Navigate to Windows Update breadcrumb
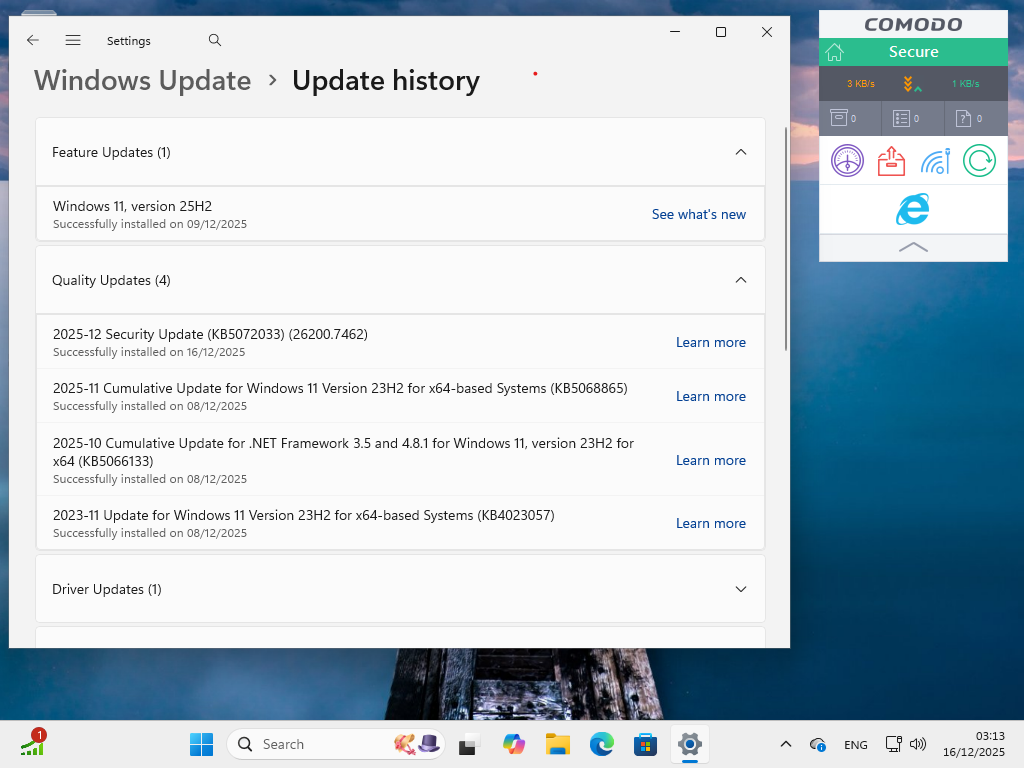The height and width of the screenshot is (768, 1024). [142, 80]
